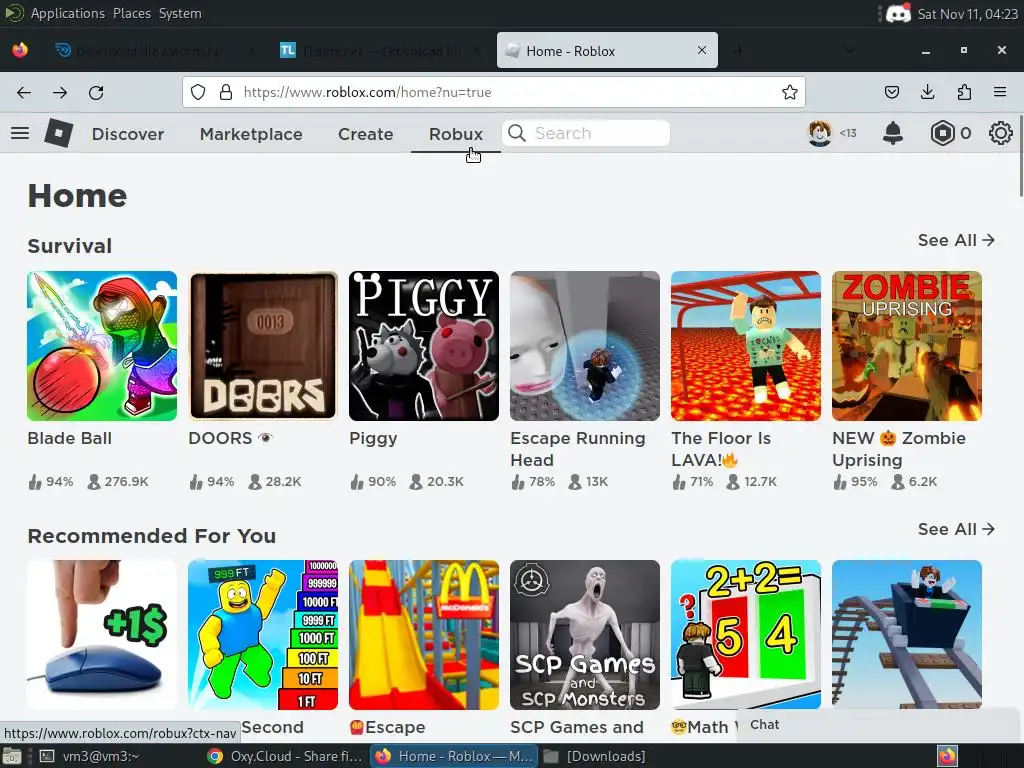Open the Pocket save icon
The image size is (1024, 768).
[892, 92]
